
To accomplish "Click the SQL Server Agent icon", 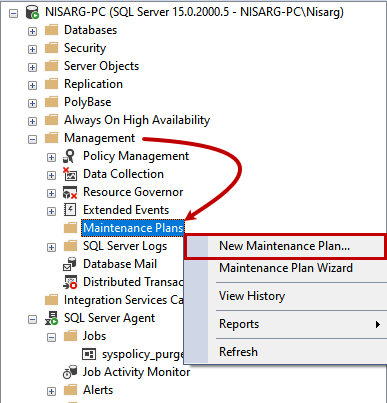I will (x=51, y=318).
